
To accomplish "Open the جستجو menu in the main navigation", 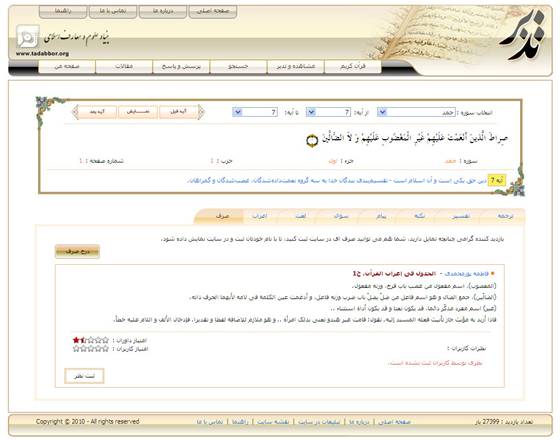I will (238, 67).
